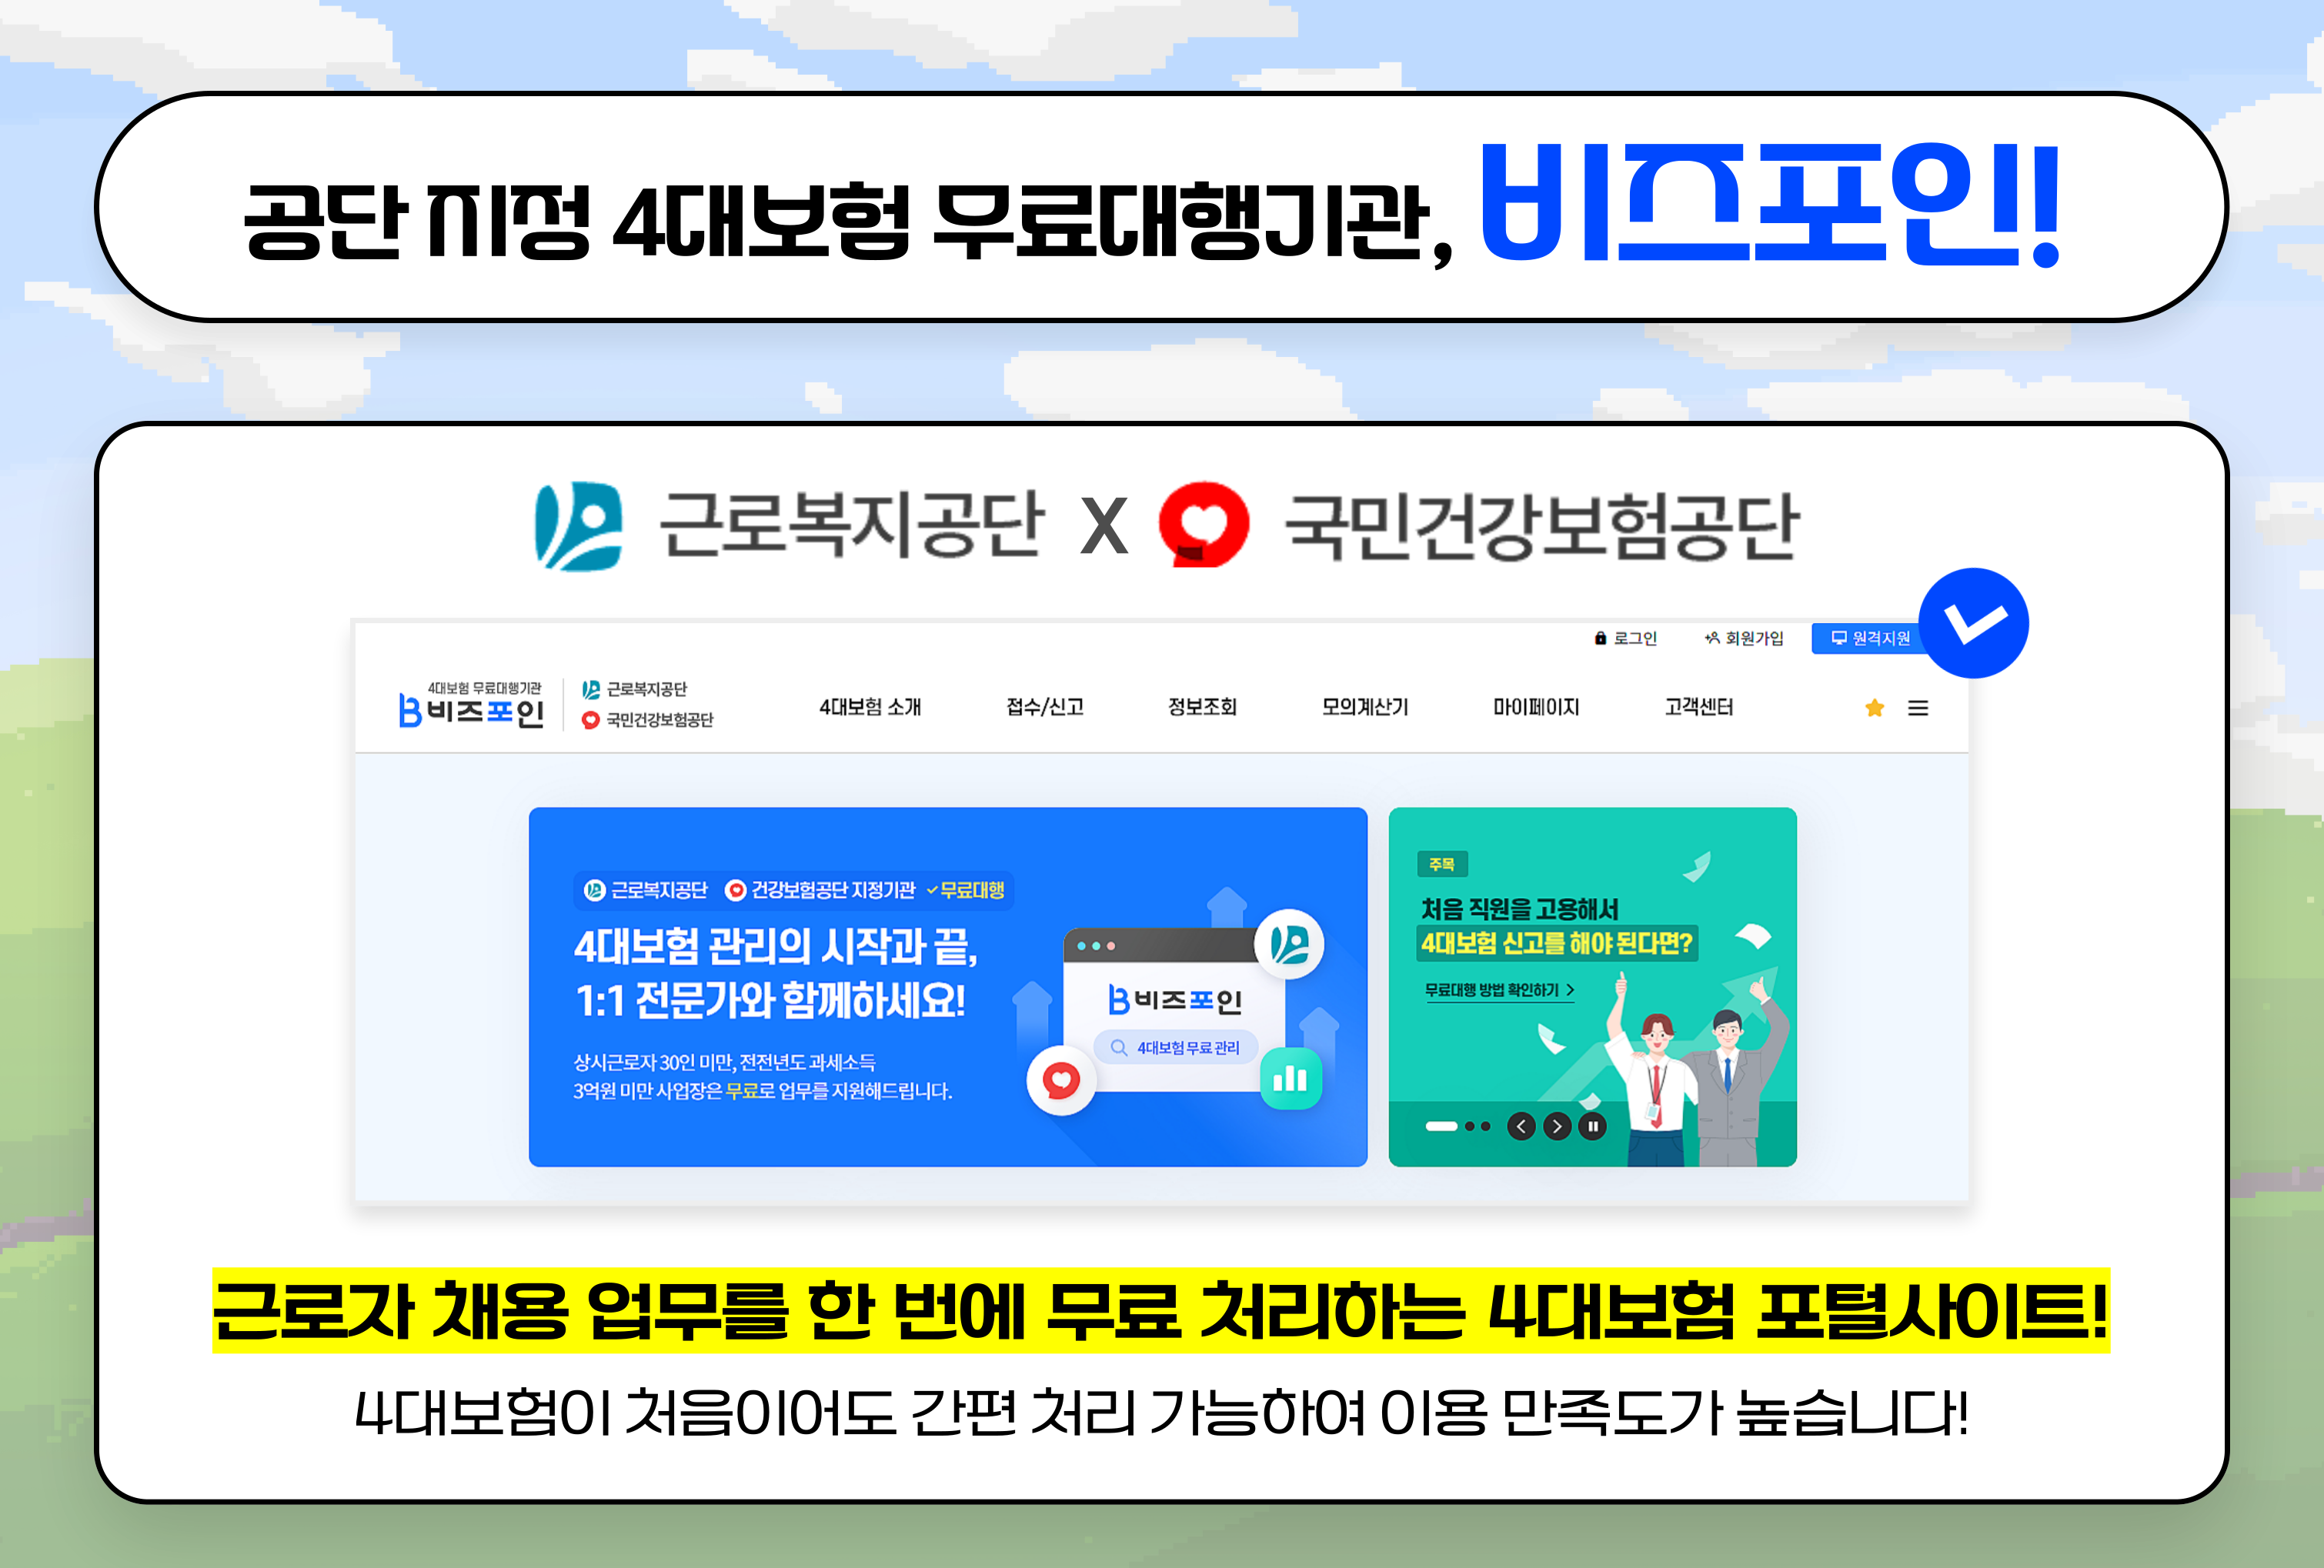Image resolution: width=2324 pixels, height=1568 pixels.
Task: Pause the banner slideshow
Action: point(1593,1126)
